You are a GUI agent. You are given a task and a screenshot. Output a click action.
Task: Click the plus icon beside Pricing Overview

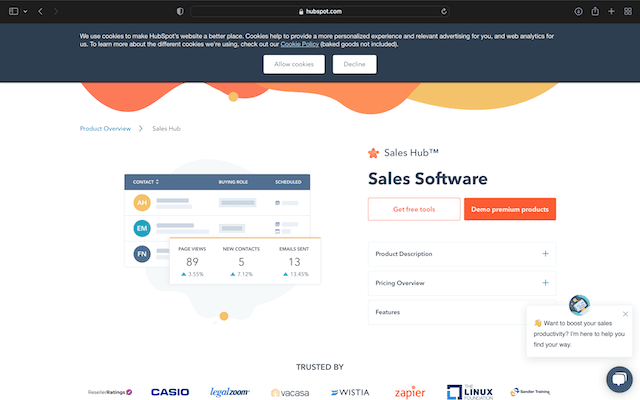[545, 283]
